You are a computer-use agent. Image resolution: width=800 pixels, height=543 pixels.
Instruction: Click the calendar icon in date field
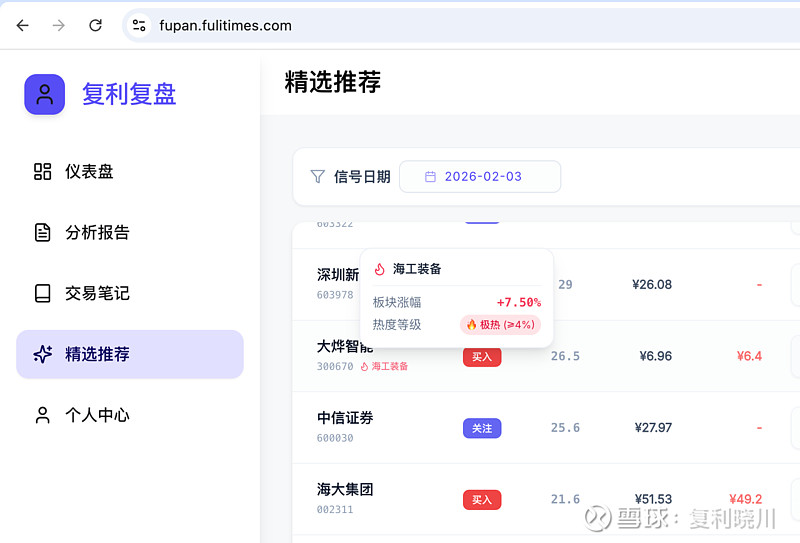[430, 177]
